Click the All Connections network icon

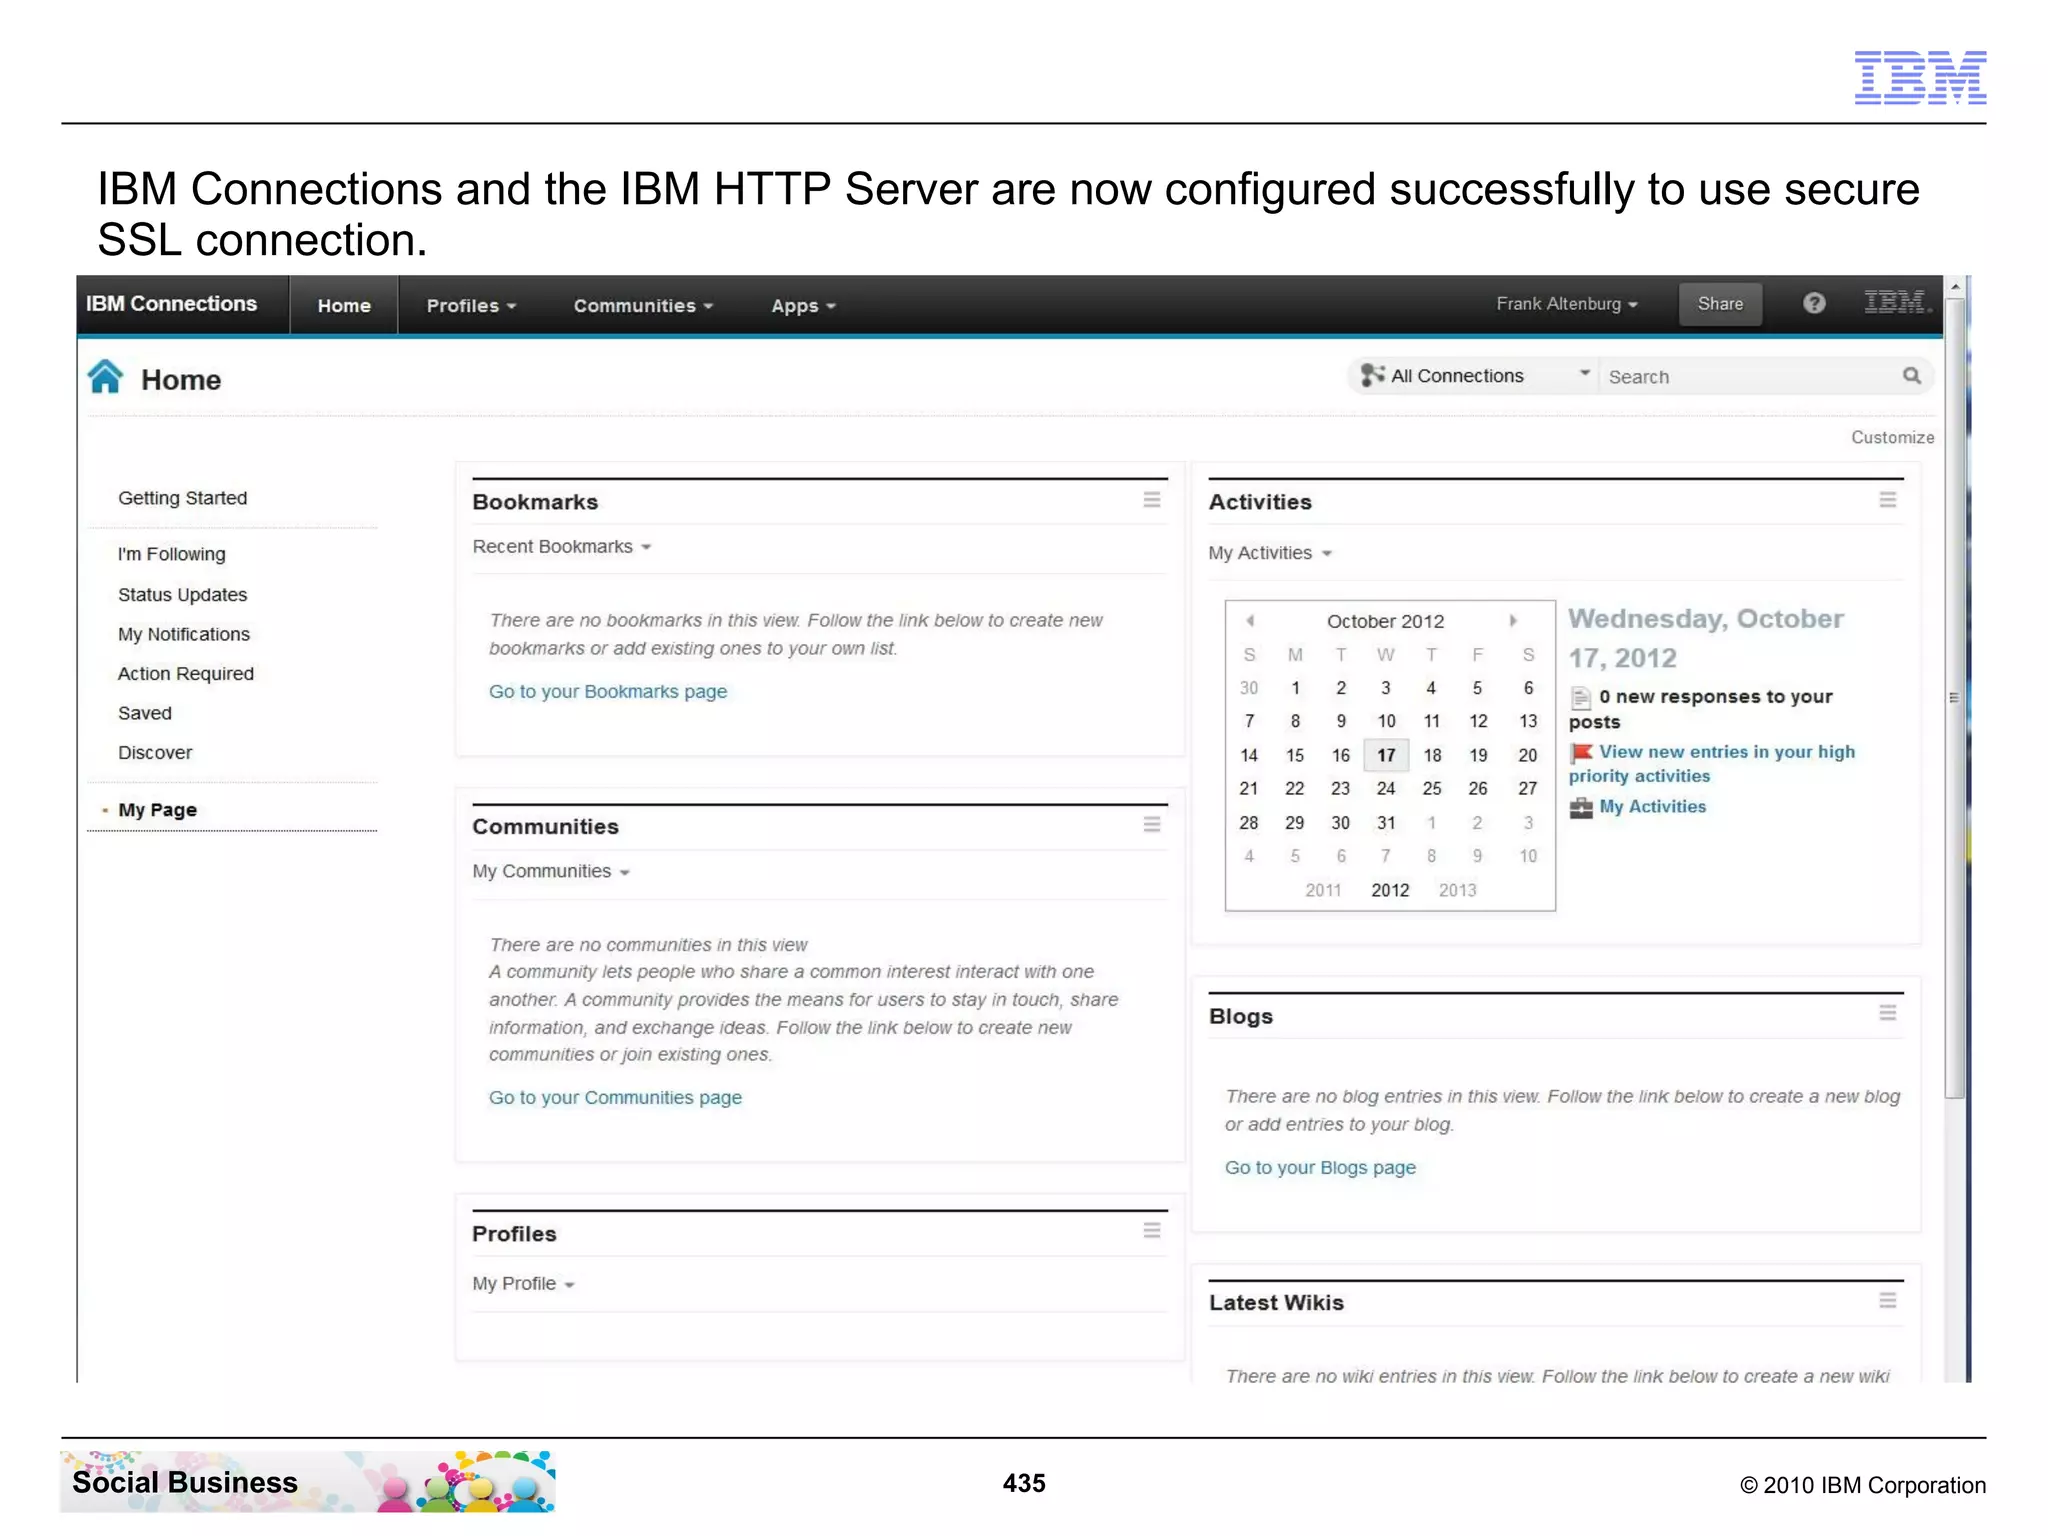click(1373, 375)
